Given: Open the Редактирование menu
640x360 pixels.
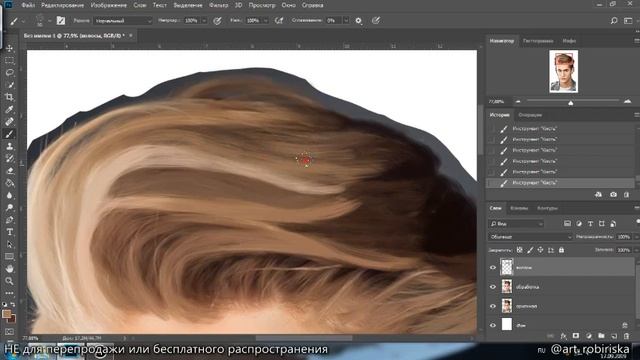Looking at the screenshot, I should (62, 5).
